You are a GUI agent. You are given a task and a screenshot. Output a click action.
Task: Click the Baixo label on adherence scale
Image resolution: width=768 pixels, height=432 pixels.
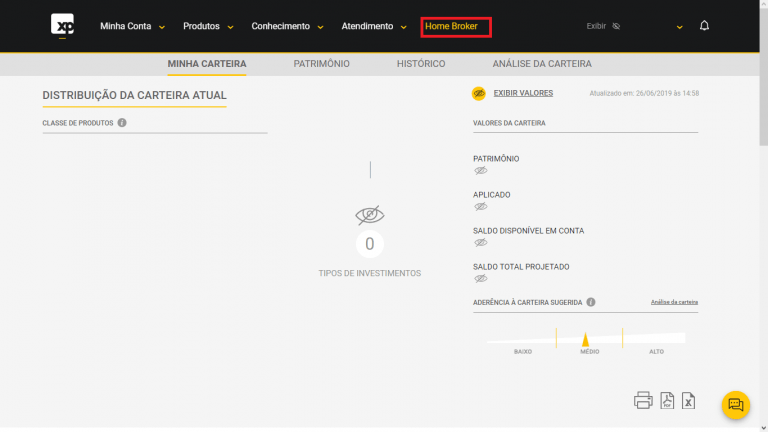(x=523, y=352)
